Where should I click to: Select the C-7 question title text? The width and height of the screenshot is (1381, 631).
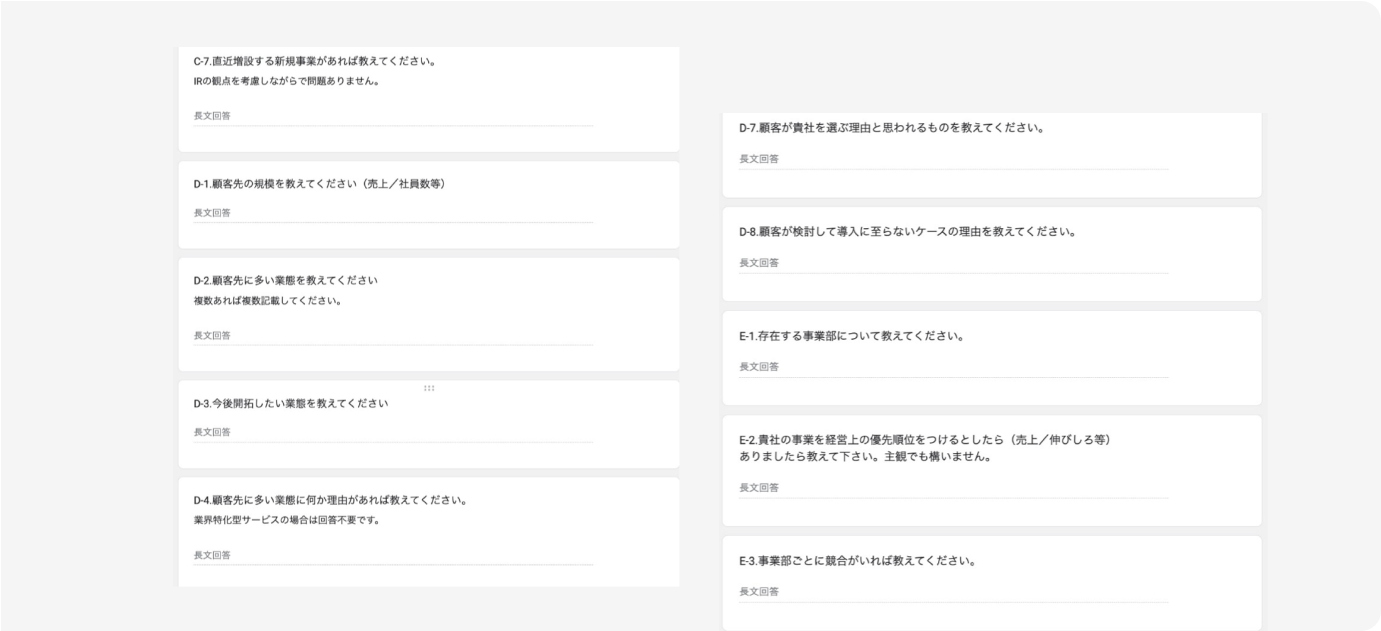[x=313, y=62]
